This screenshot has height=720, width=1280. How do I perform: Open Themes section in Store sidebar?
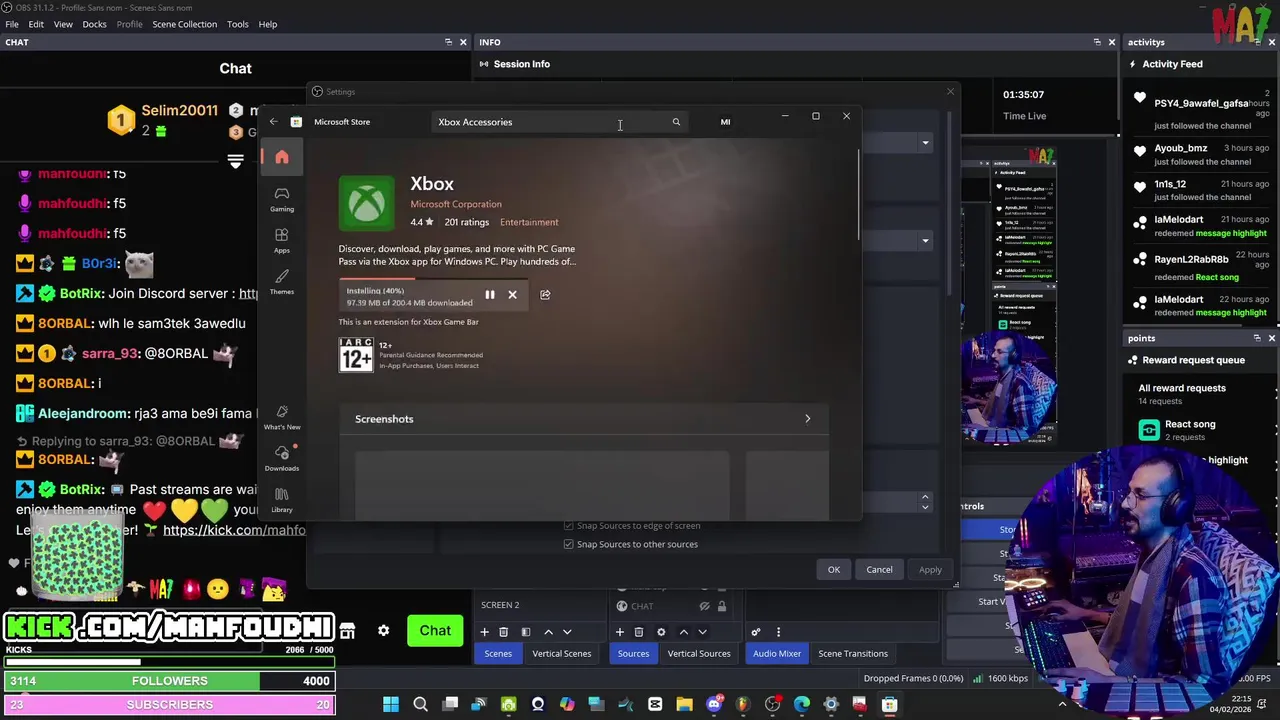(x=282, y=282)
